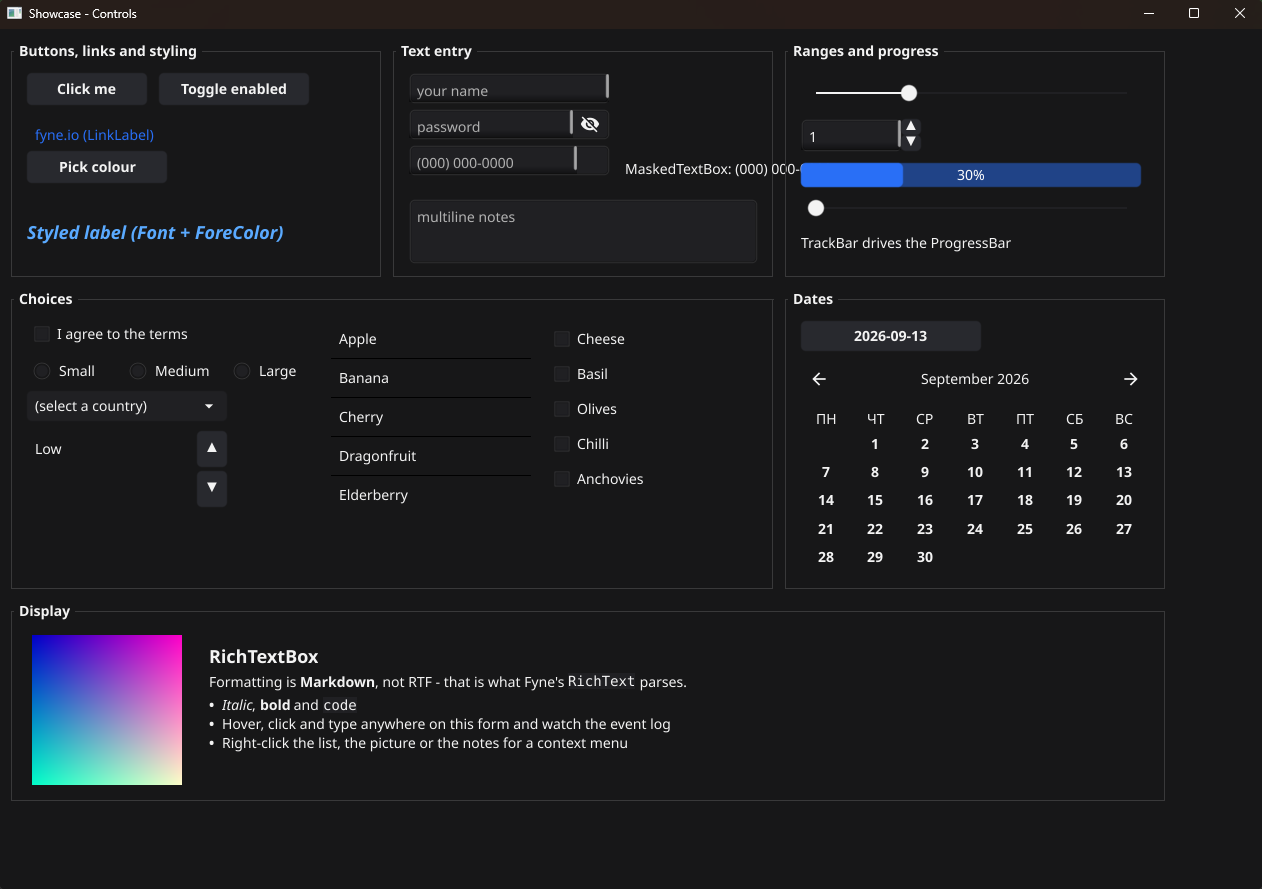Select the Large radio button
Viewport: 1262px width, 889px height.
(242, 371)
